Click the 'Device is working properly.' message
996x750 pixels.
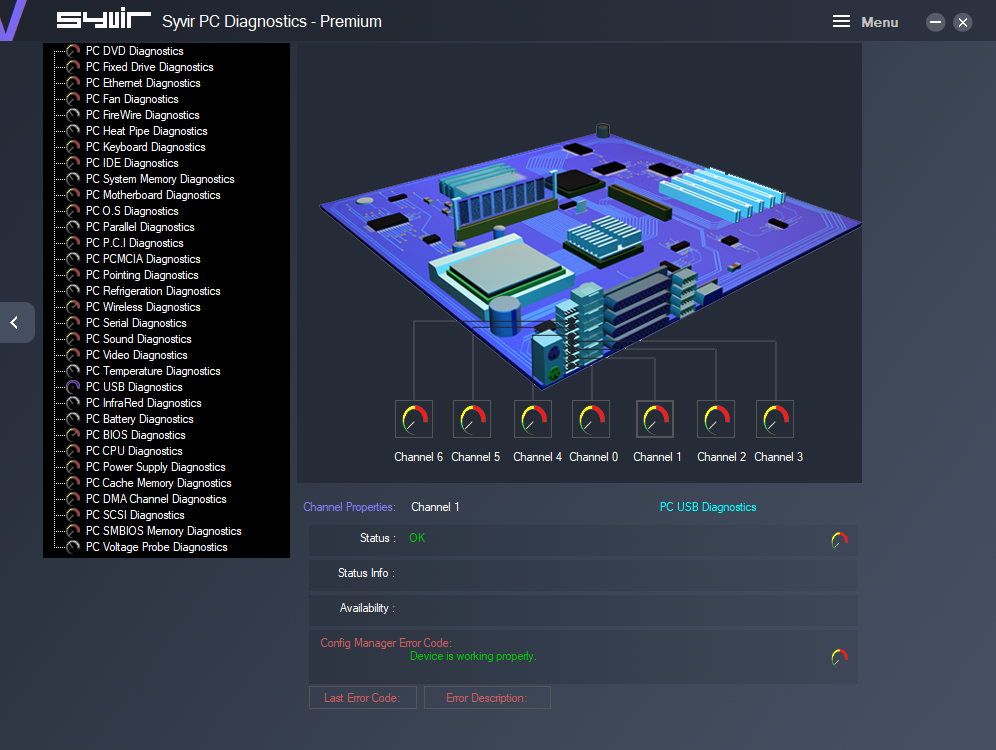[473, 656]
